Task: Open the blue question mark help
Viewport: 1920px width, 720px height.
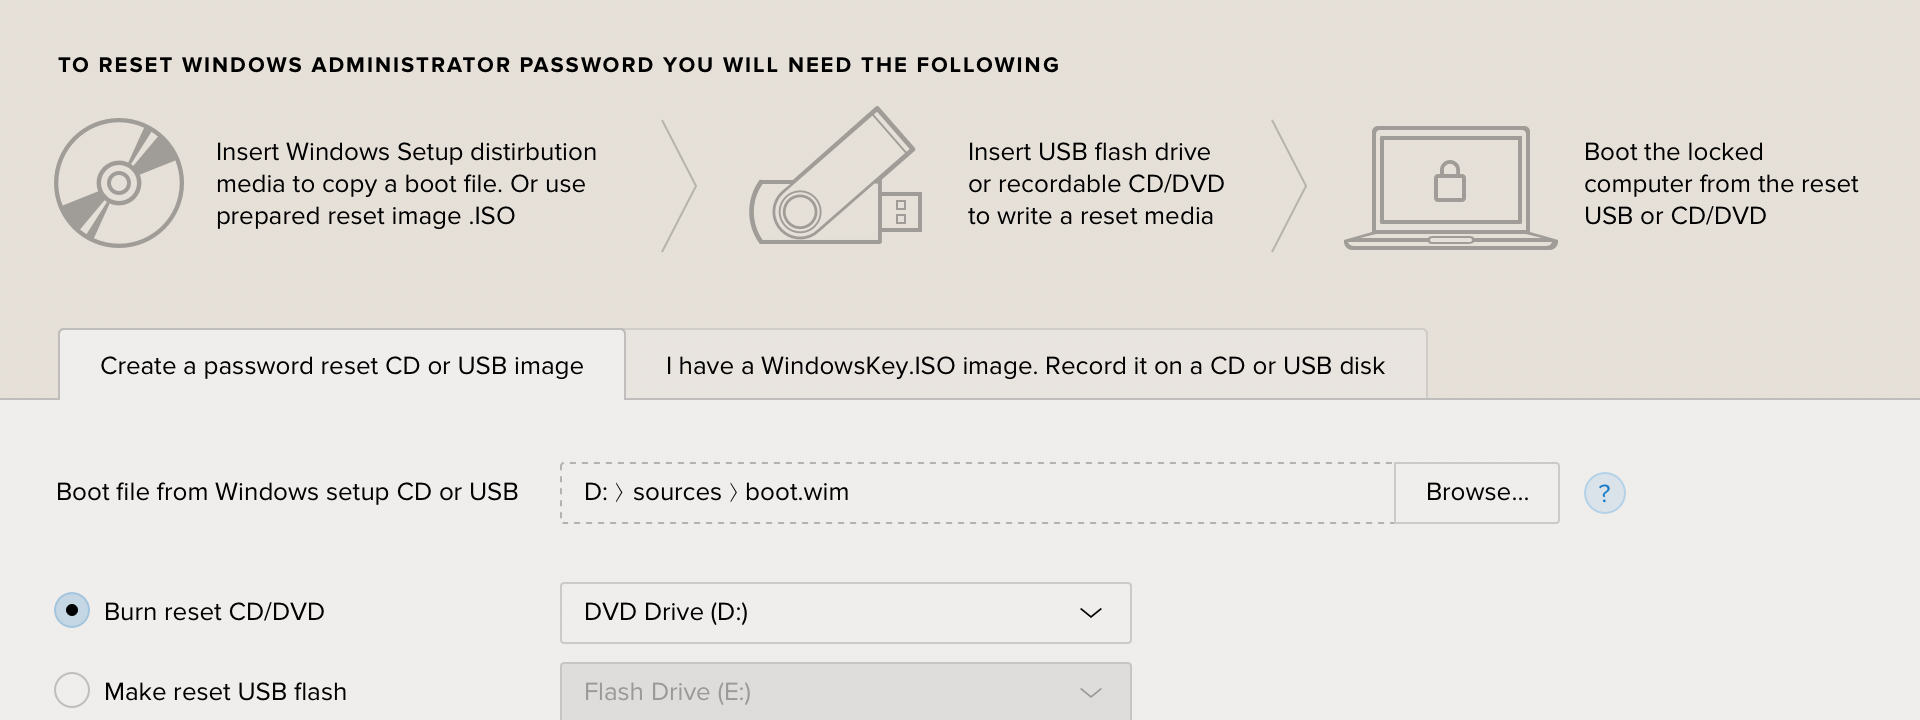Action: pyautogui.click(x=1604, y=493)
